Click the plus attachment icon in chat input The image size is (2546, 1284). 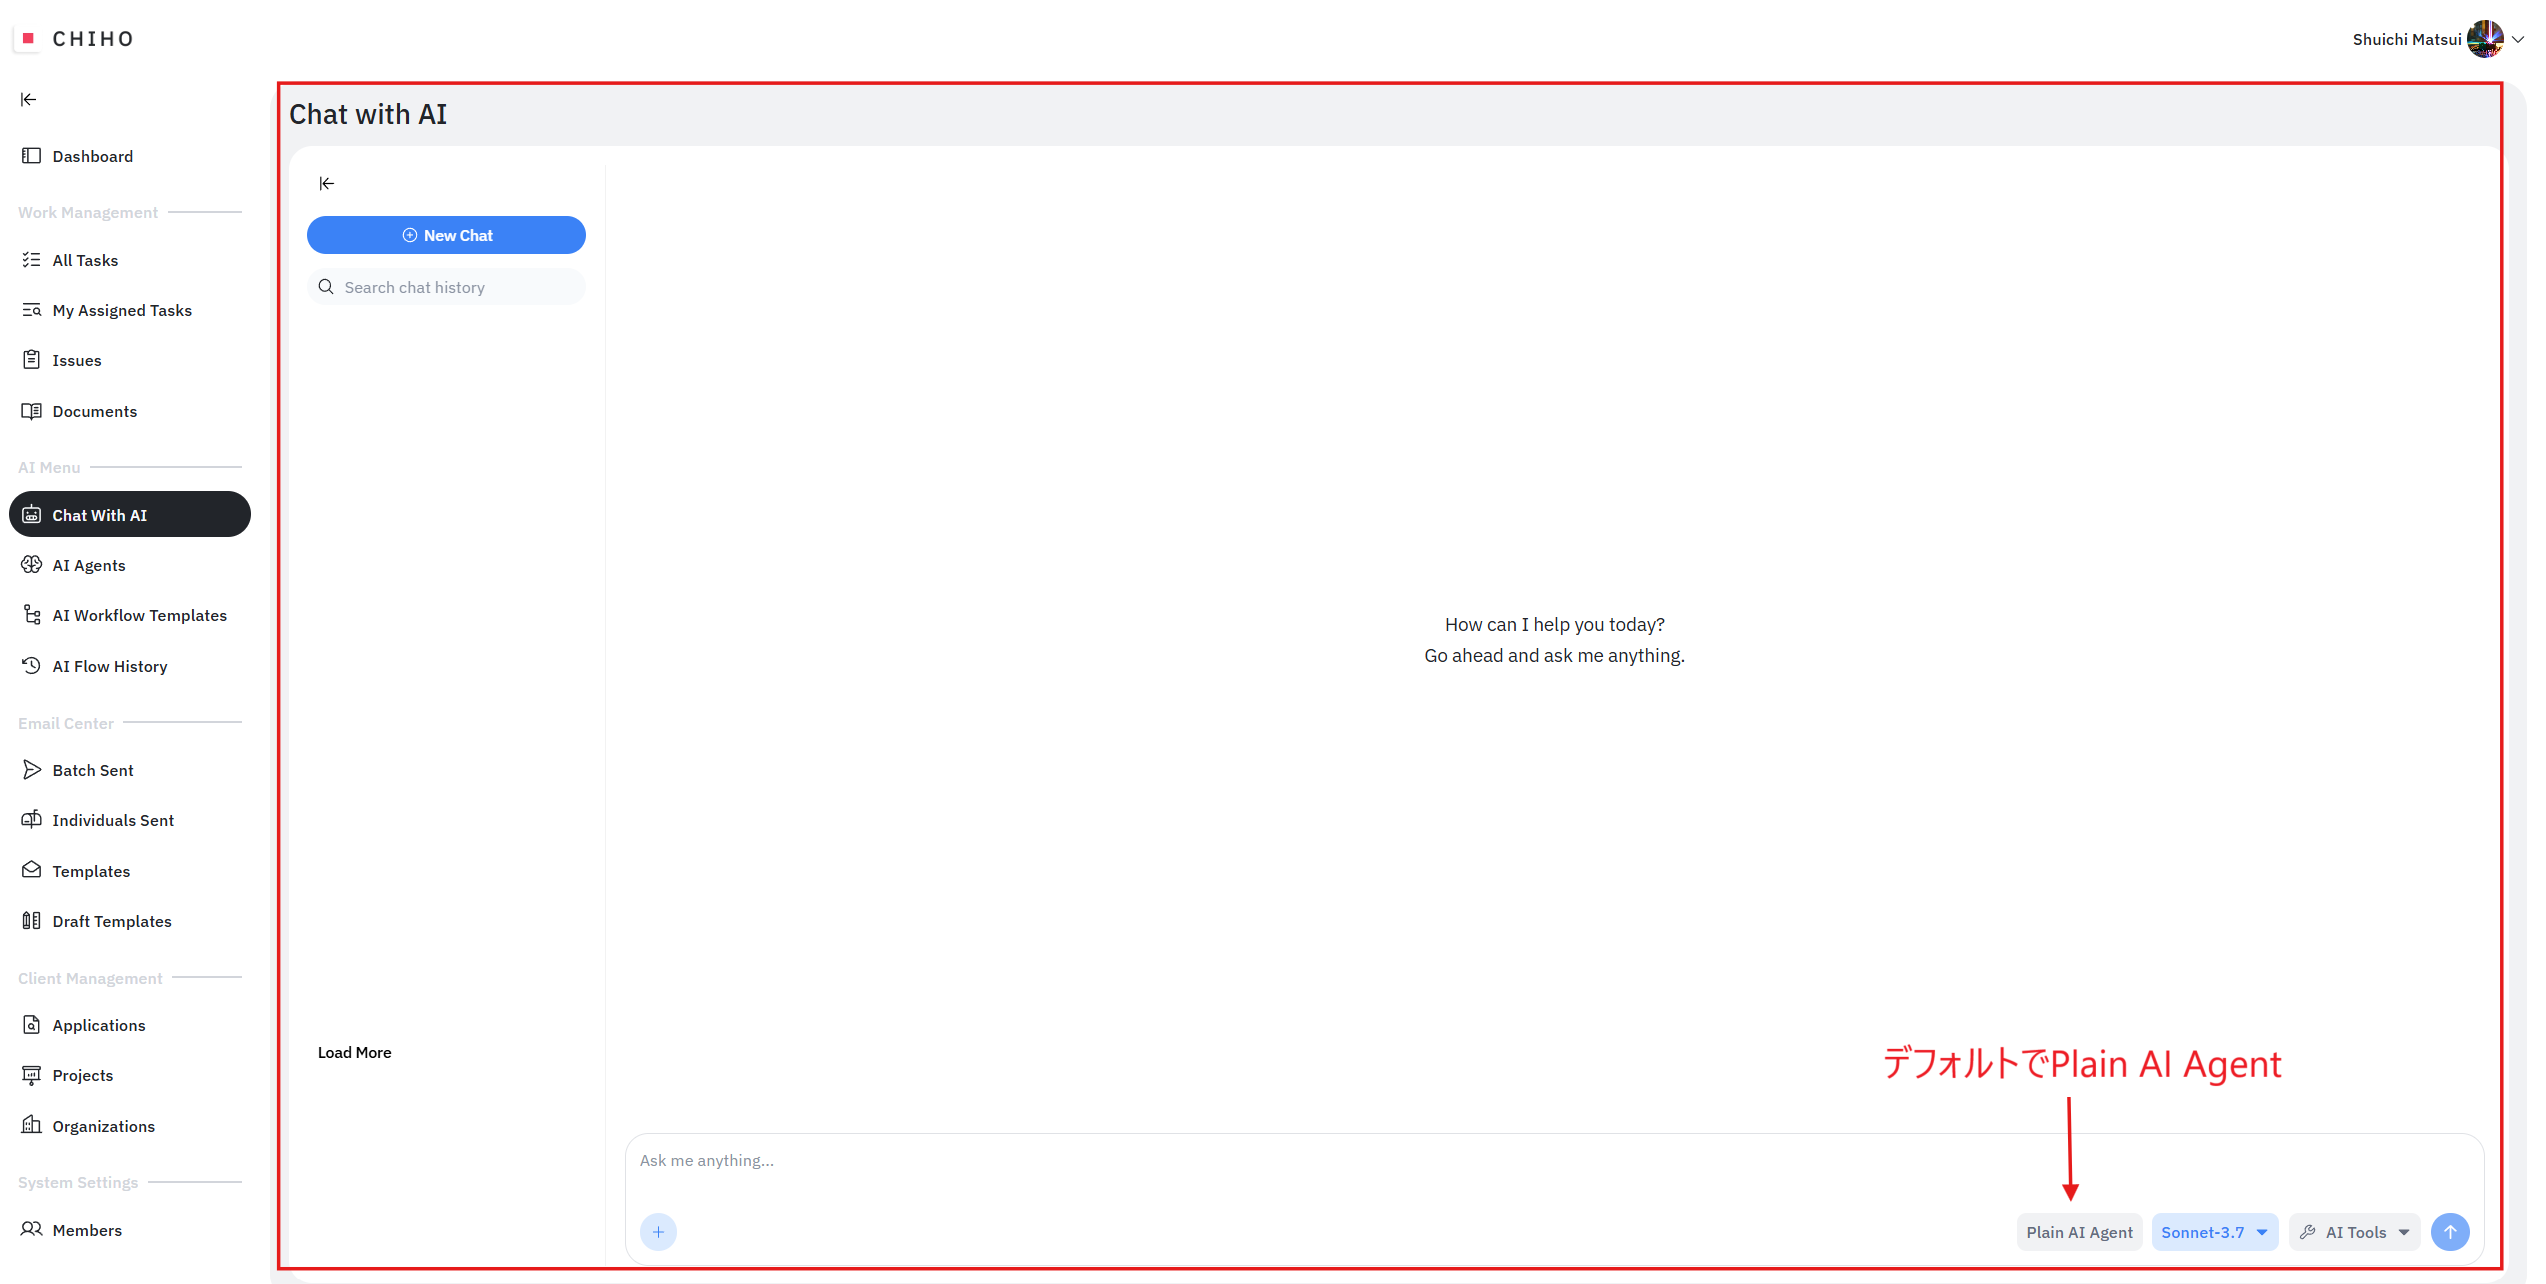click(x=658, y=1232)
